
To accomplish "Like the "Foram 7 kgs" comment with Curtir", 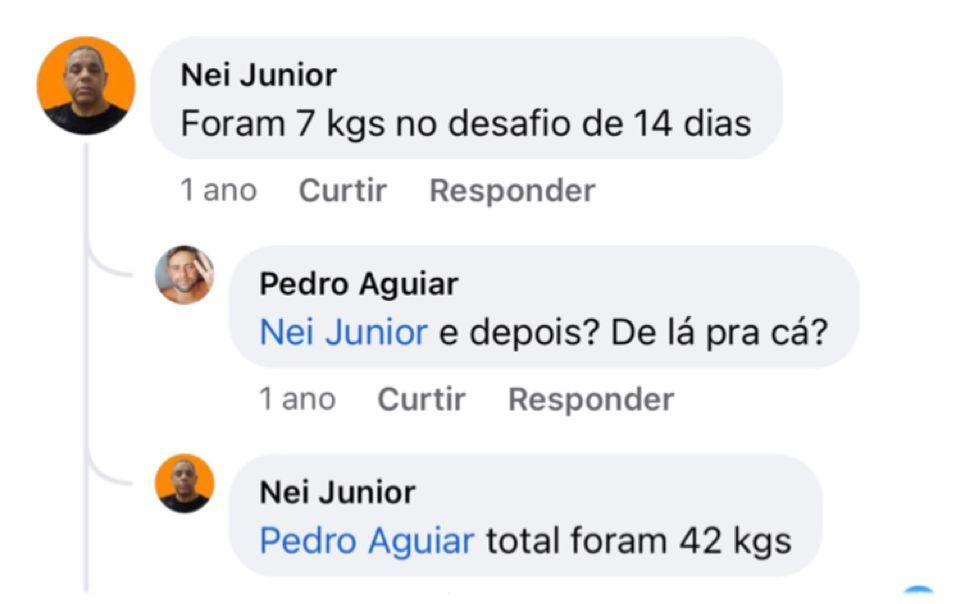I will click(343, 190).
